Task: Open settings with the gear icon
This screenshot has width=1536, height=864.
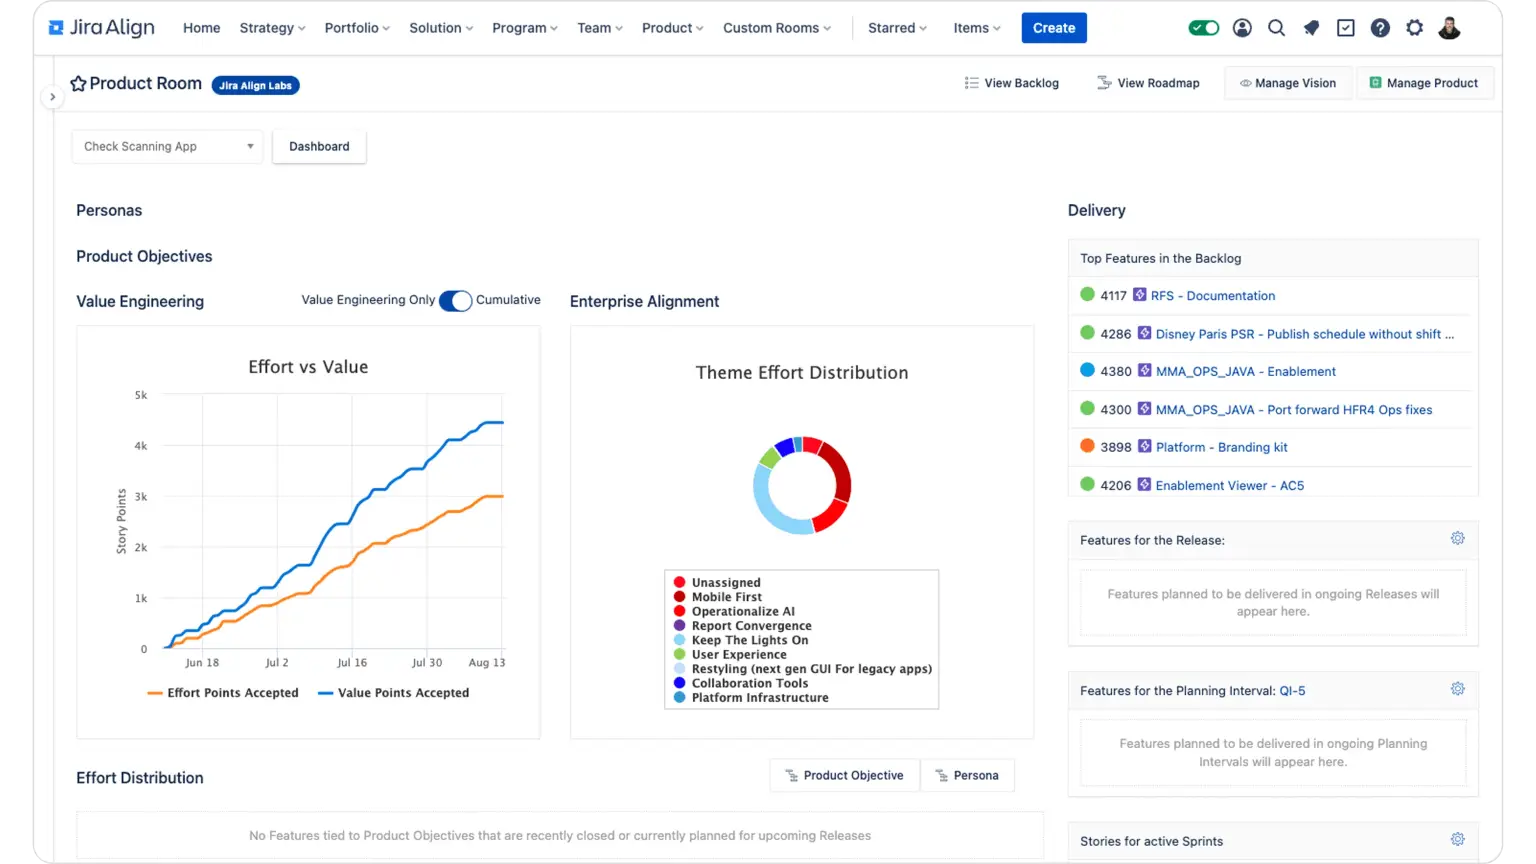Action: [x=1414, y=28]
